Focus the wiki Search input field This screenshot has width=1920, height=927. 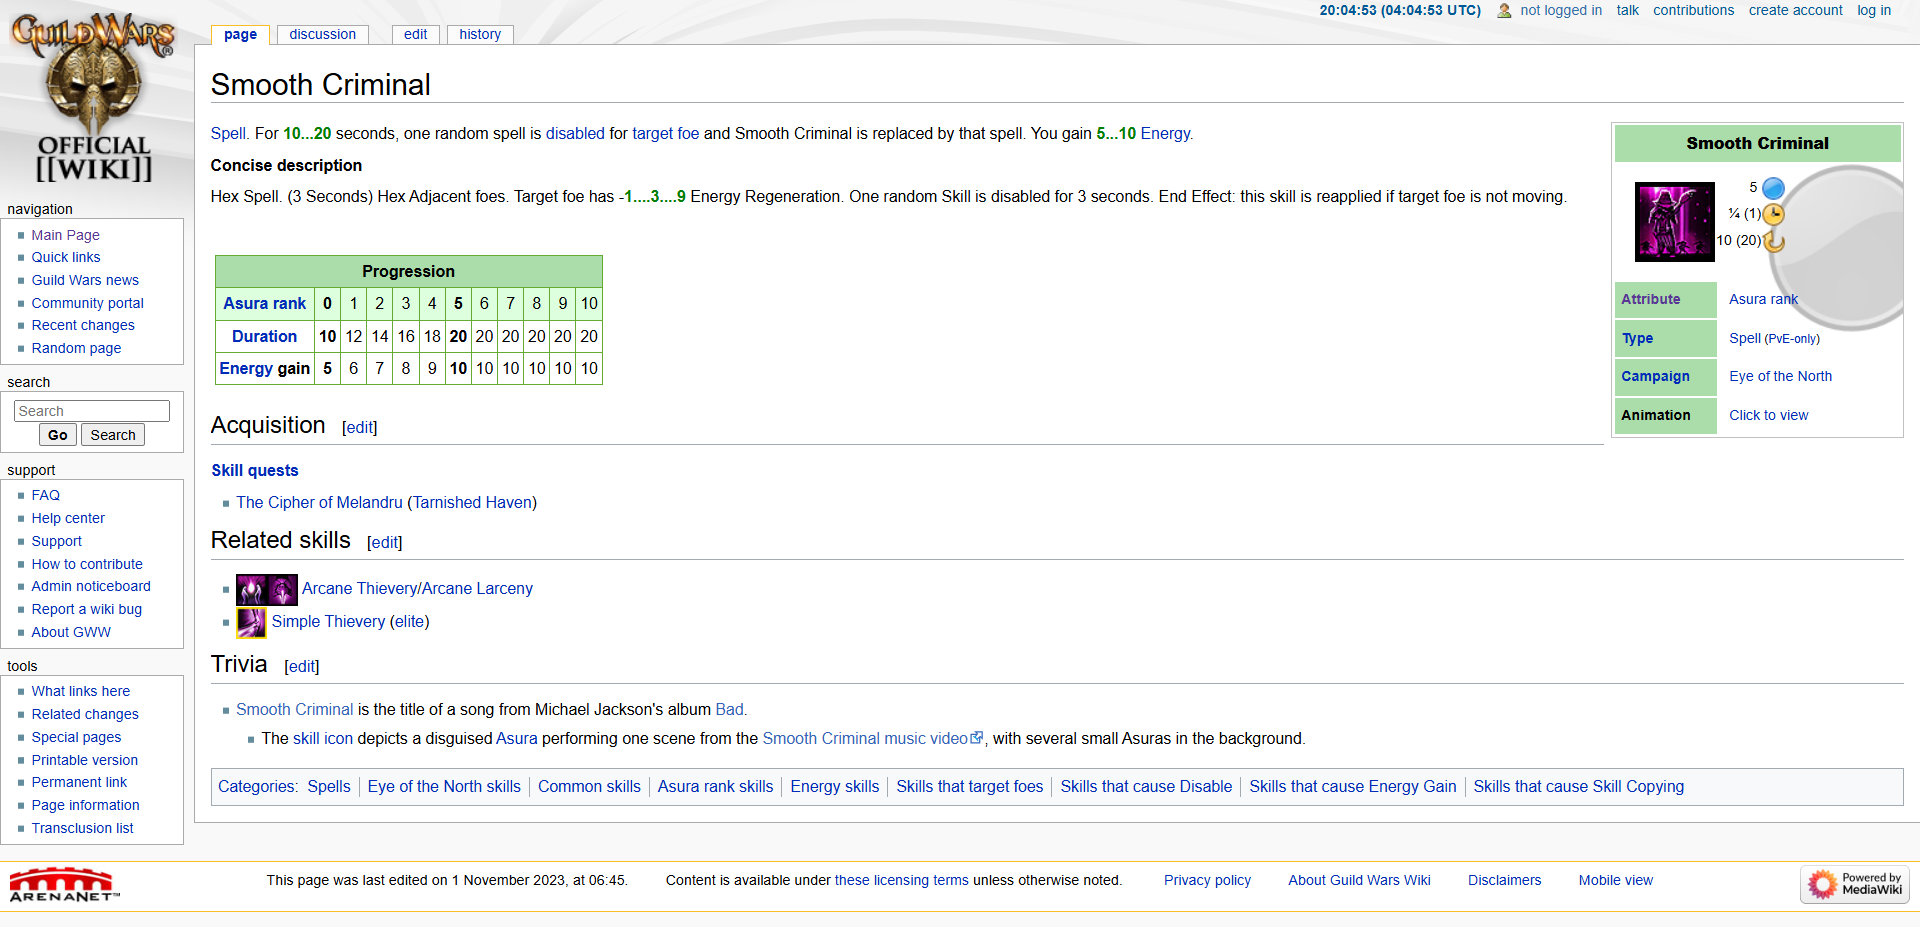point(92,411)
